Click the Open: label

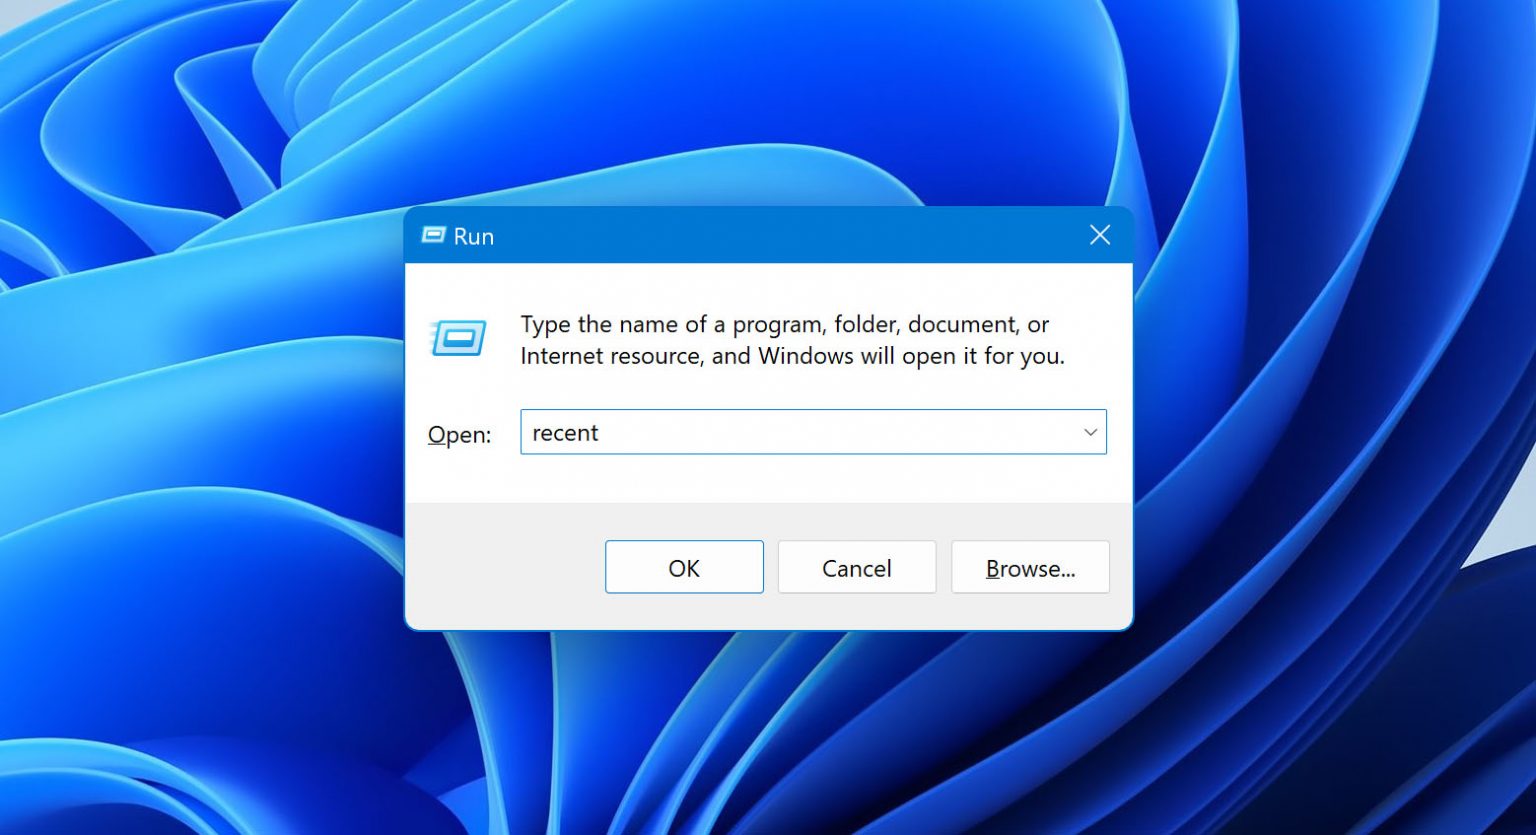click(459, 434)
